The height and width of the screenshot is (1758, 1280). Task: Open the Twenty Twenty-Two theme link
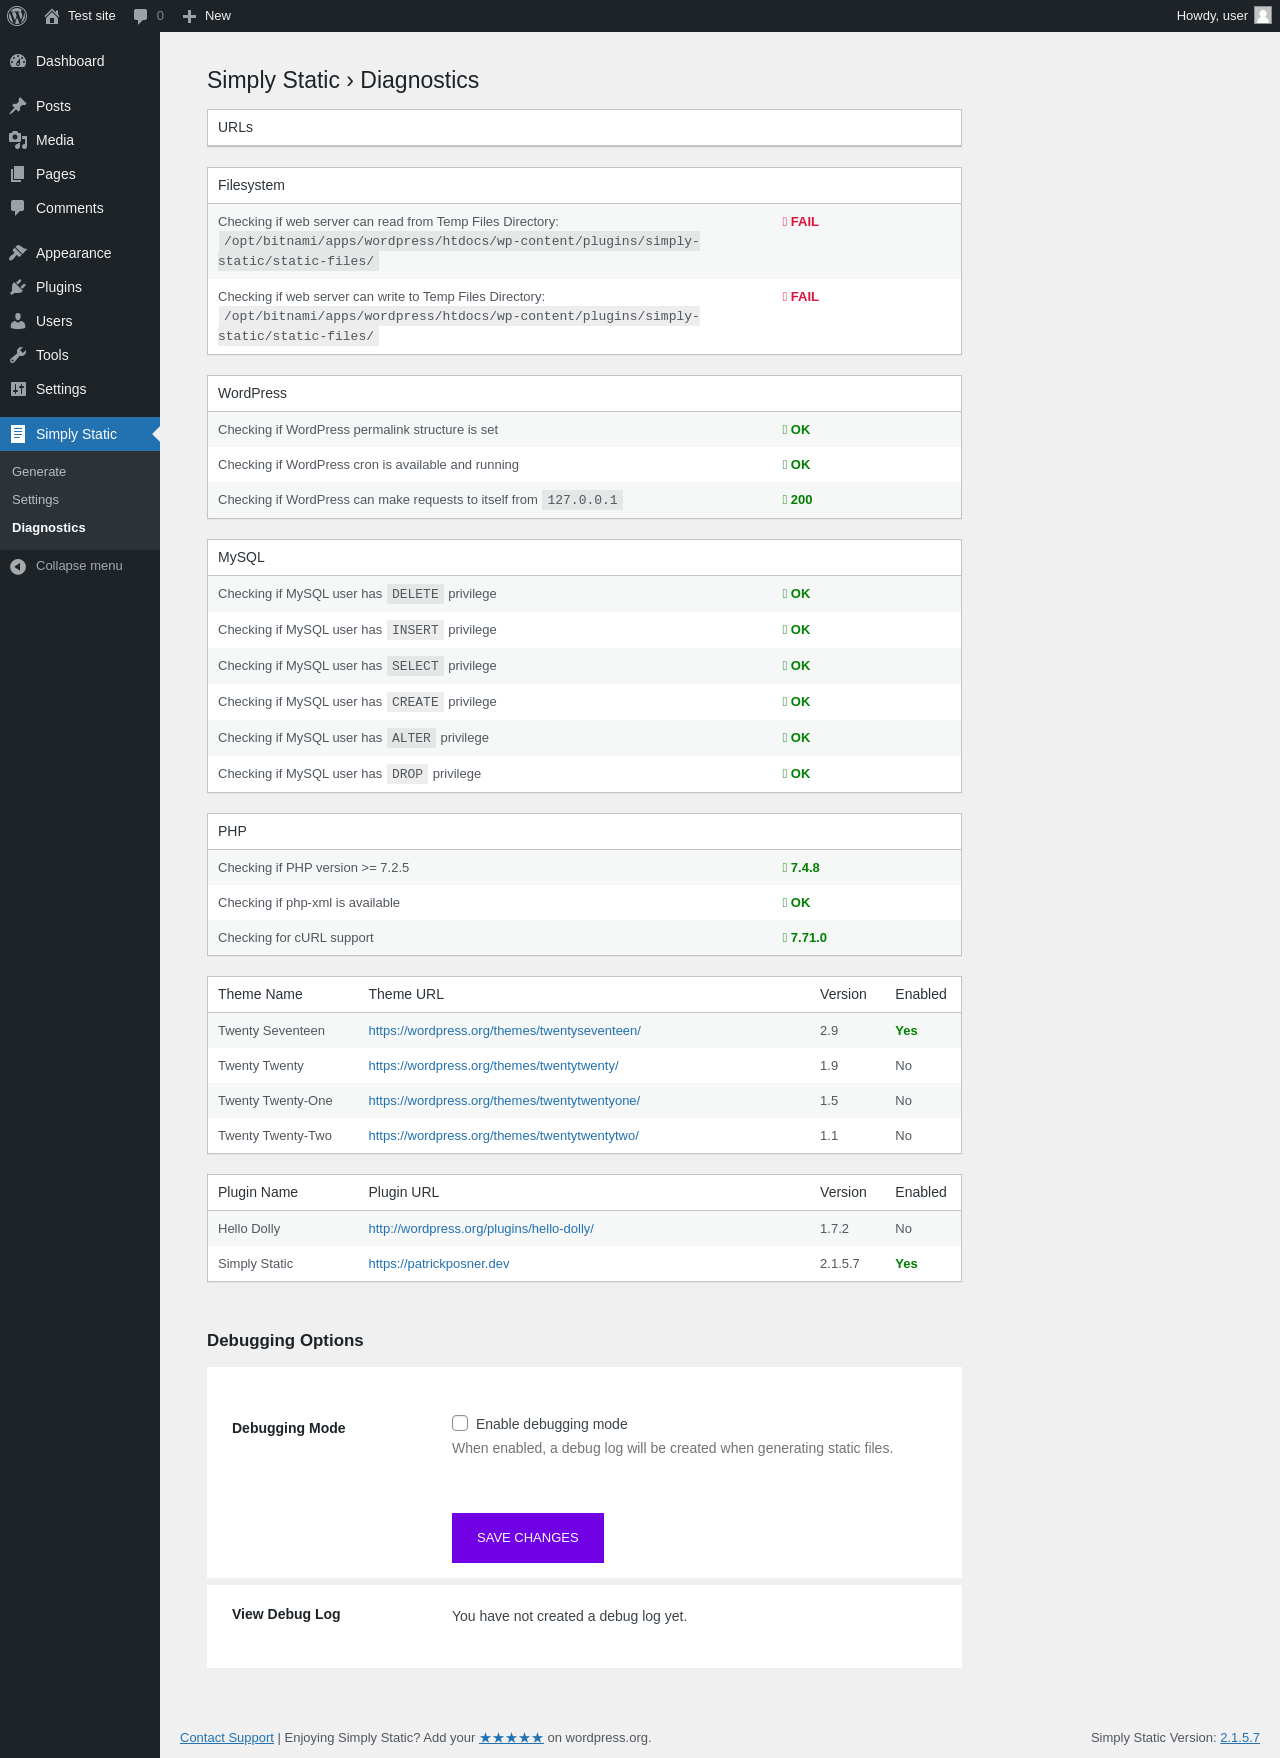(x=503, y=1136)
